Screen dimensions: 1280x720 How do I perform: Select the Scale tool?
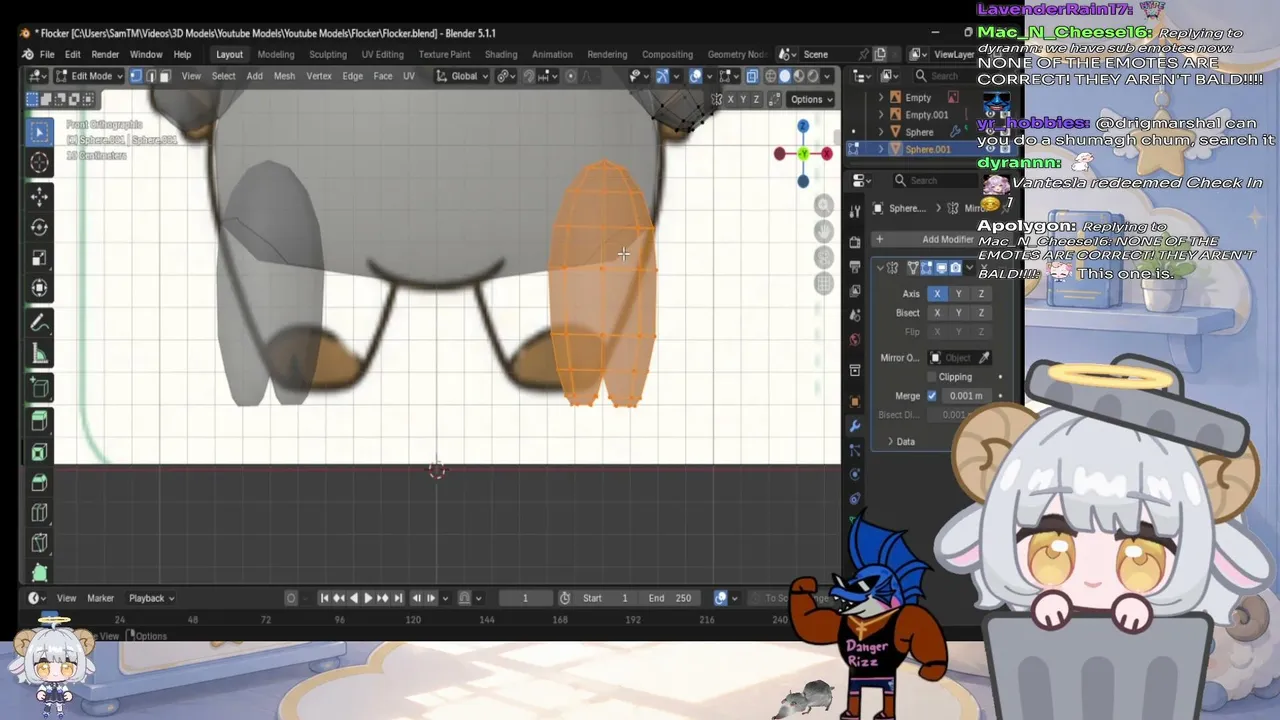40,258
